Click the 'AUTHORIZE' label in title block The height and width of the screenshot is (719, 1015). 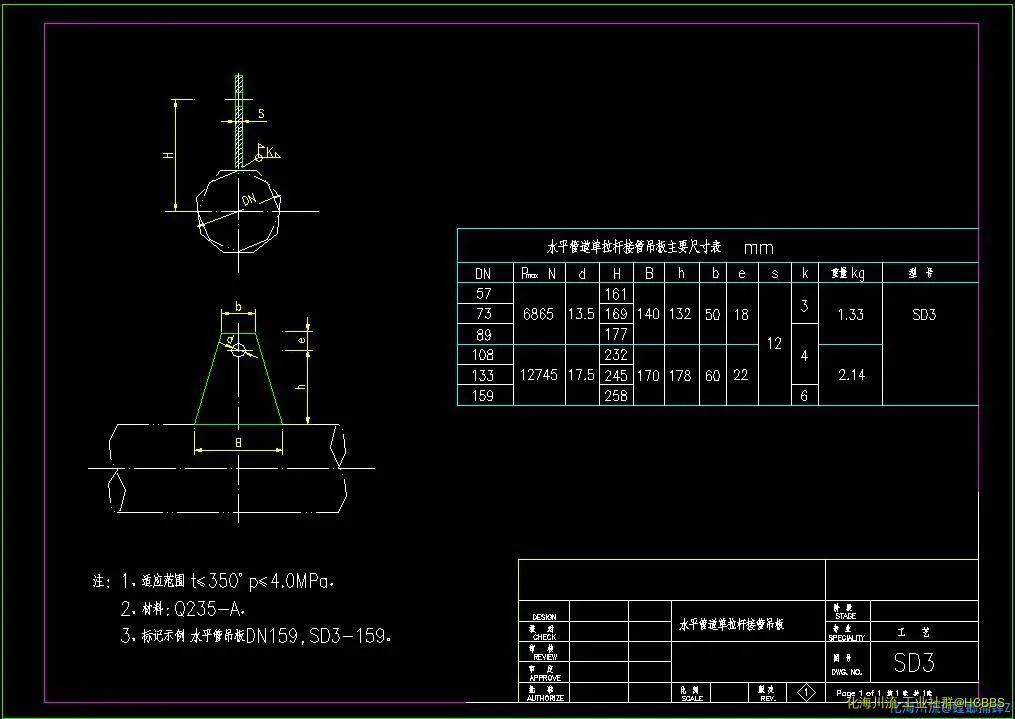[x=545, y=698]
